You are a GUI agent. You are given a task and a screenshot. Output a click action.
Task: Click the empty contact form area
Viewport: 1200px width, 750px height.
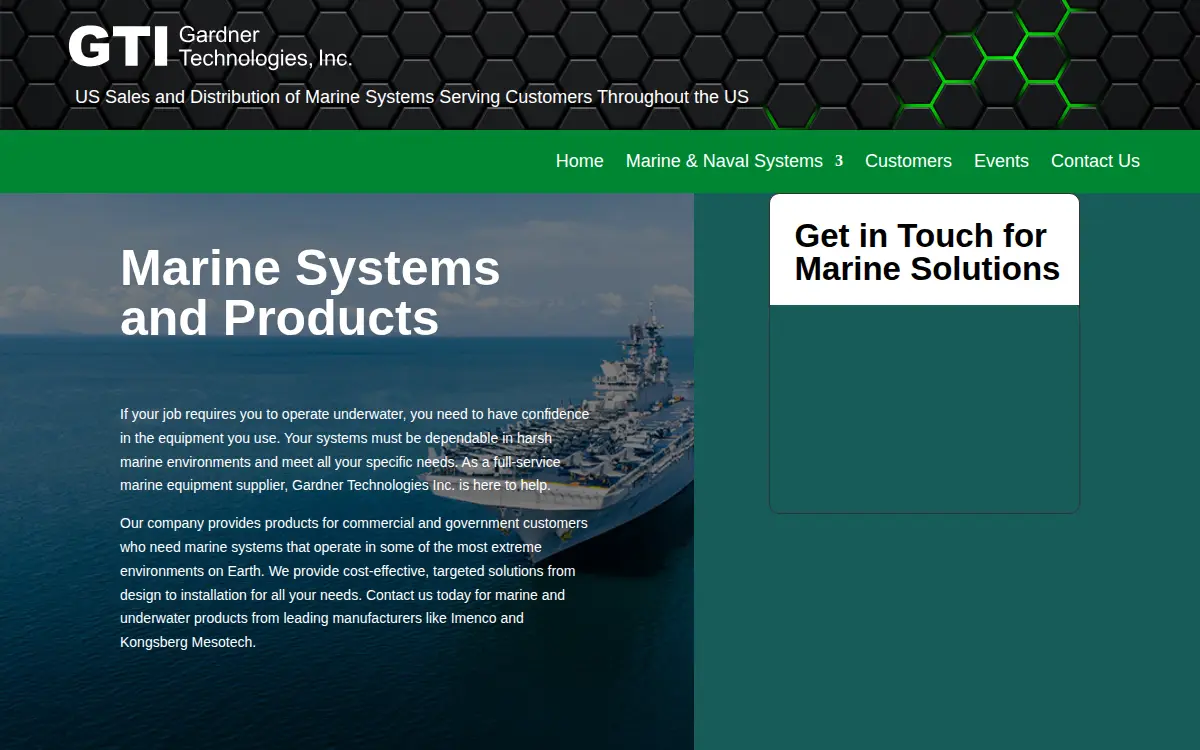click(924, 408)
